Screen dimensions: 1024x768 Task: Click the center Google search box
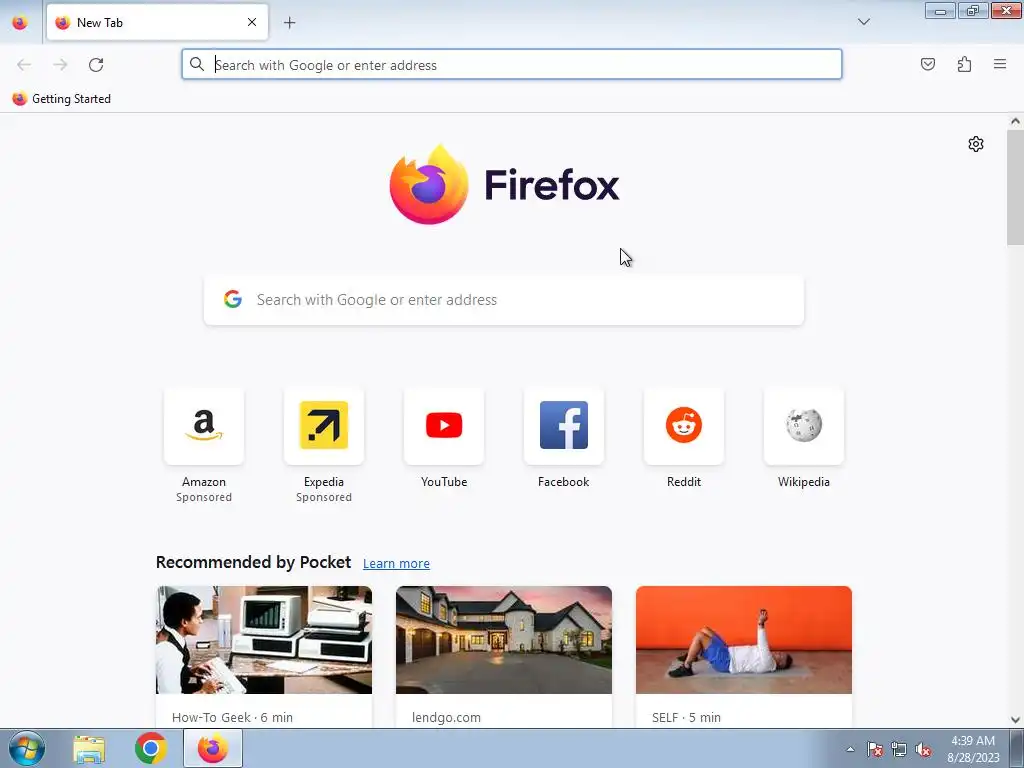(x=504, y=300)
